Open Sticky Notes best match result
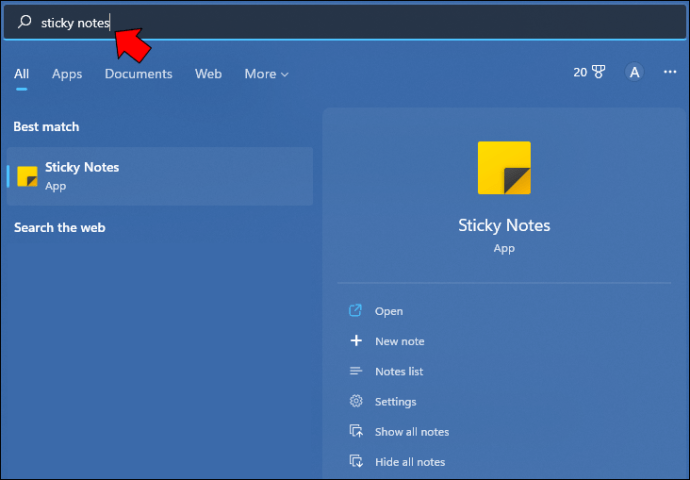Screen dimensions: 690x480 (160, 176)
